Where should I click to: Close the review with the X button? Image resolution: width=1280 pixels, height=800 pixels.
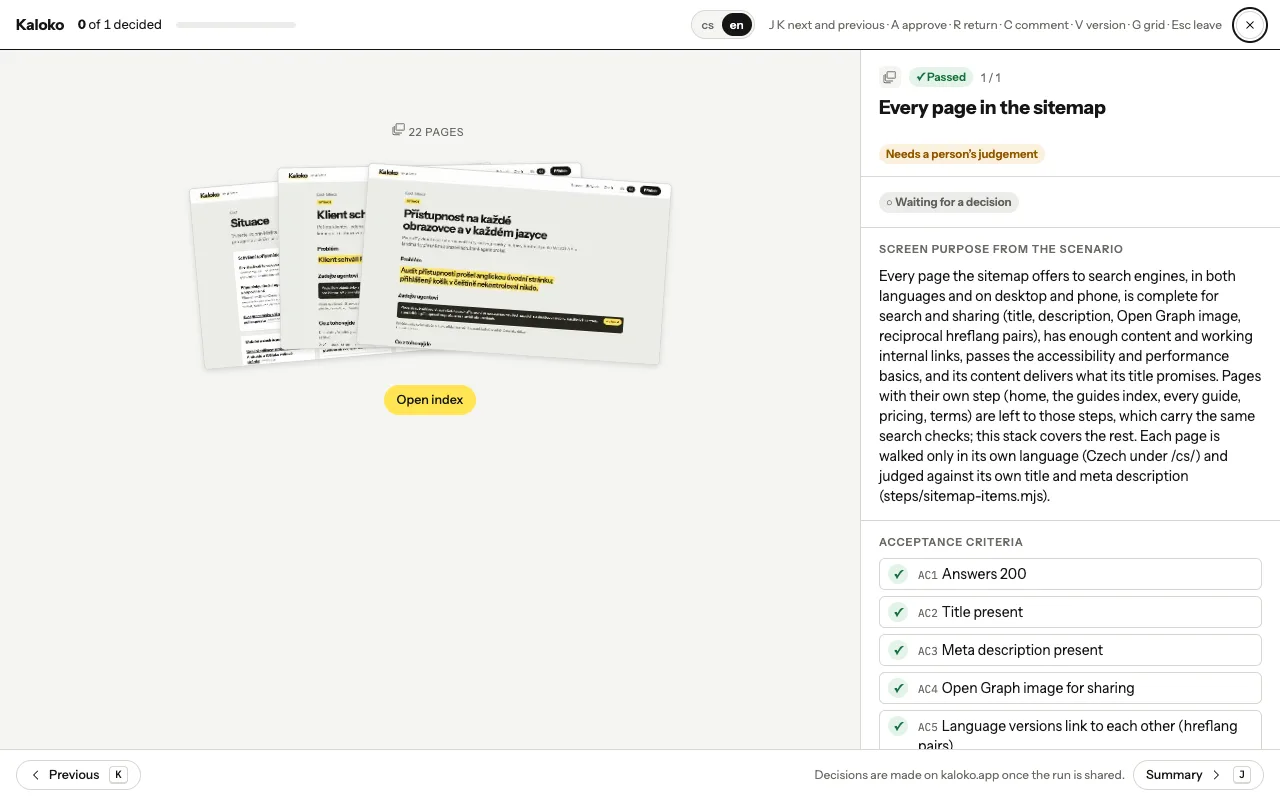click(1250, 25)
